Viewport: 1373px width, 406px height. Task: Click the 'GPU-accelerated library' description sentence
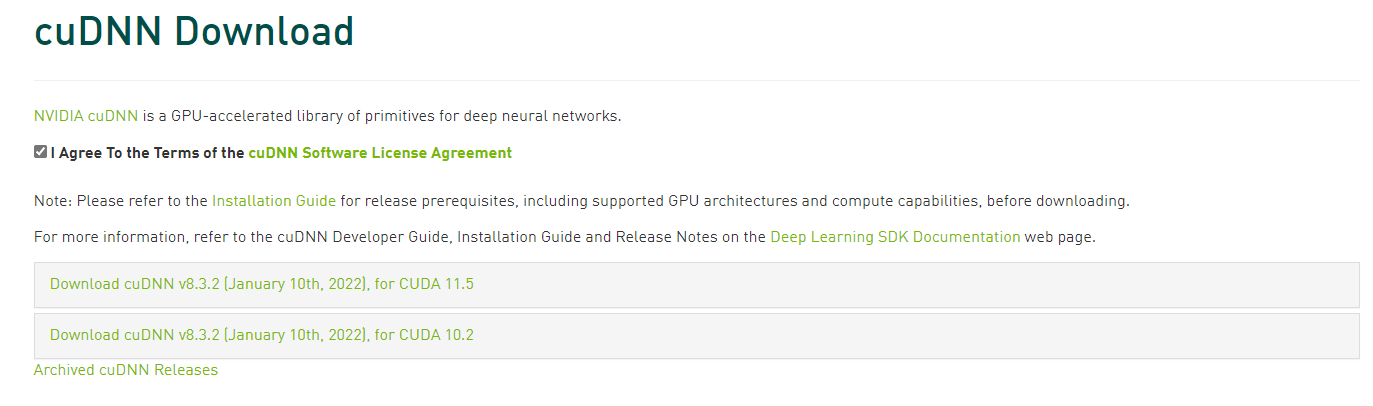click(x=380, y=116)
